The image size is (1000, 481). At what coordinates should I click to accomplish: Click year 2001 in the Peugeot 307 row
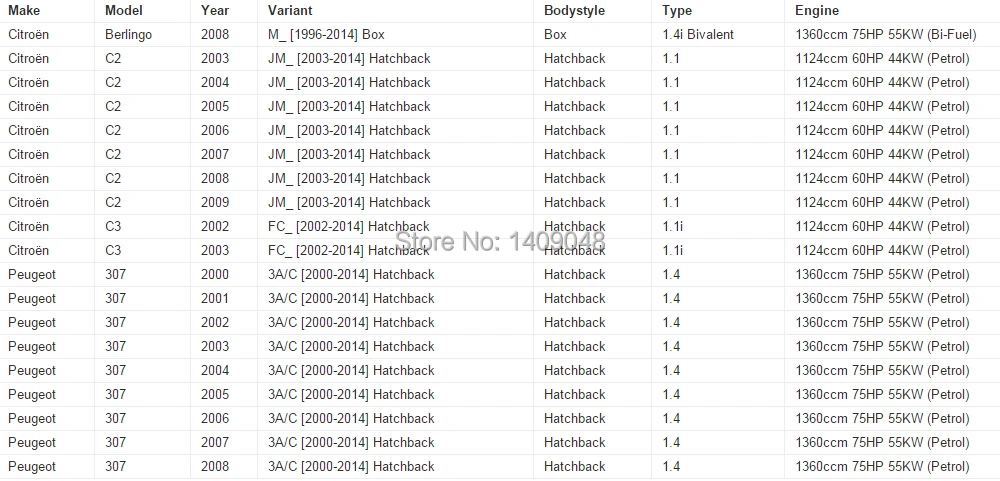[x=215, y=299]
